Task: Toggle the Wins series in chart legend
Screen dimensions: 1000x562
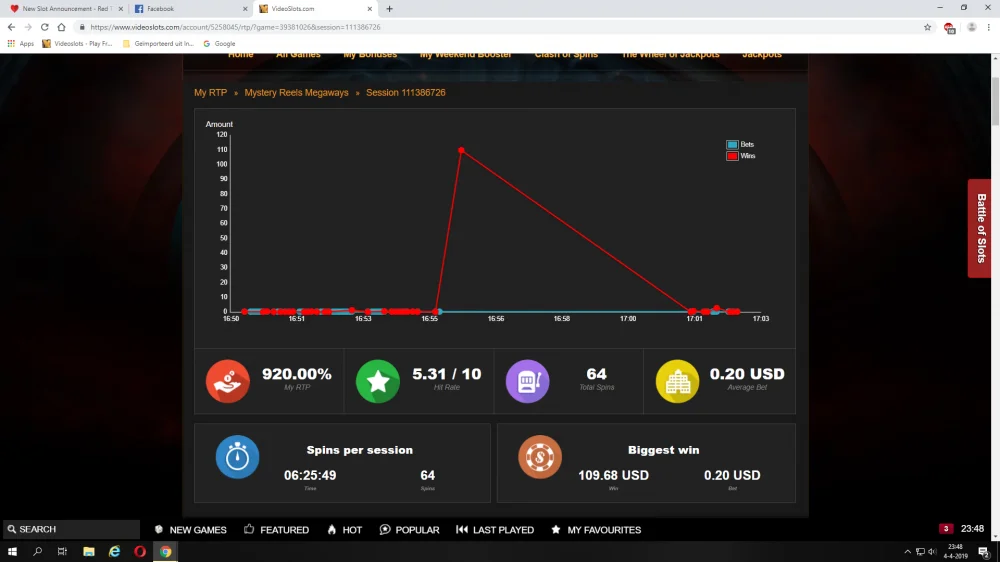Action: (740, 156)
